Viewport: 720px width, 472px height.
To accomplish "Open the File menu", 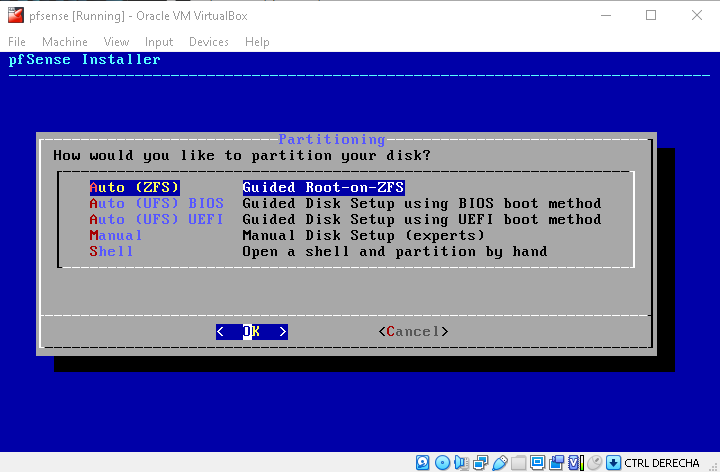I will point(17,42).
